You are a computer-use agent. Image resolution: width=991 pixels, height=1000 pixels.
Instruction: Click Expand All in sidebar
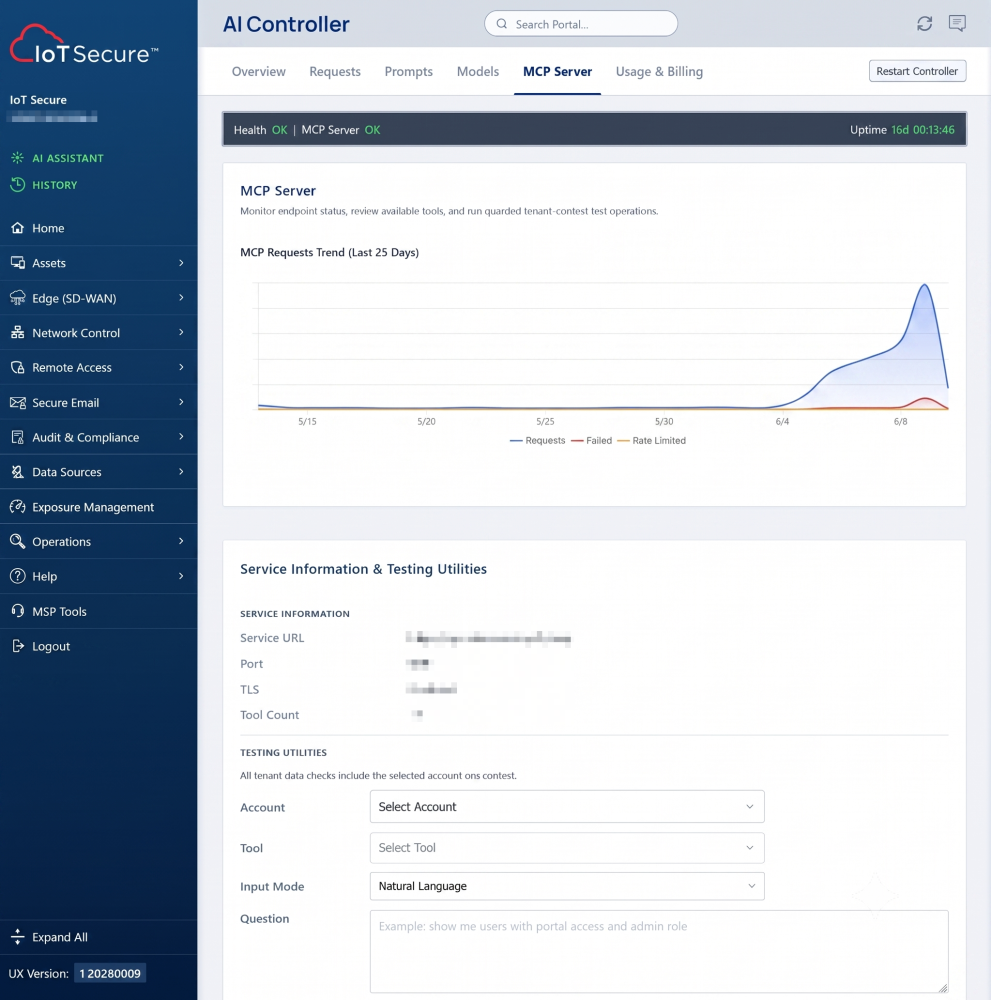[x=99, y=937]
